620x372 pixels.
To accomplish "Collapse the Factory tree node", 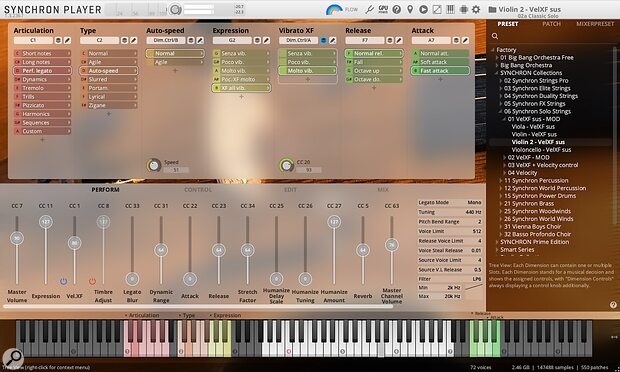I will (493, 50).
